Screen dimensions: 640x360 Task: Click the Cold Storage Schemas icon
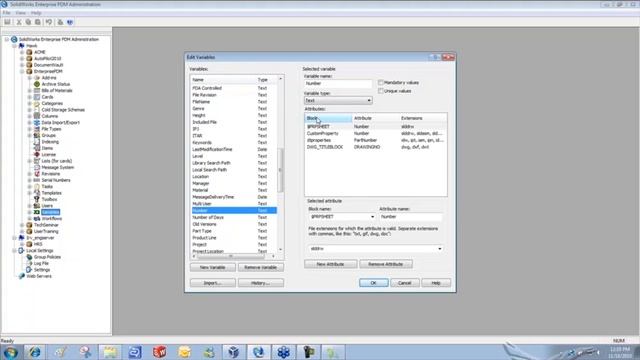[37, 110]
